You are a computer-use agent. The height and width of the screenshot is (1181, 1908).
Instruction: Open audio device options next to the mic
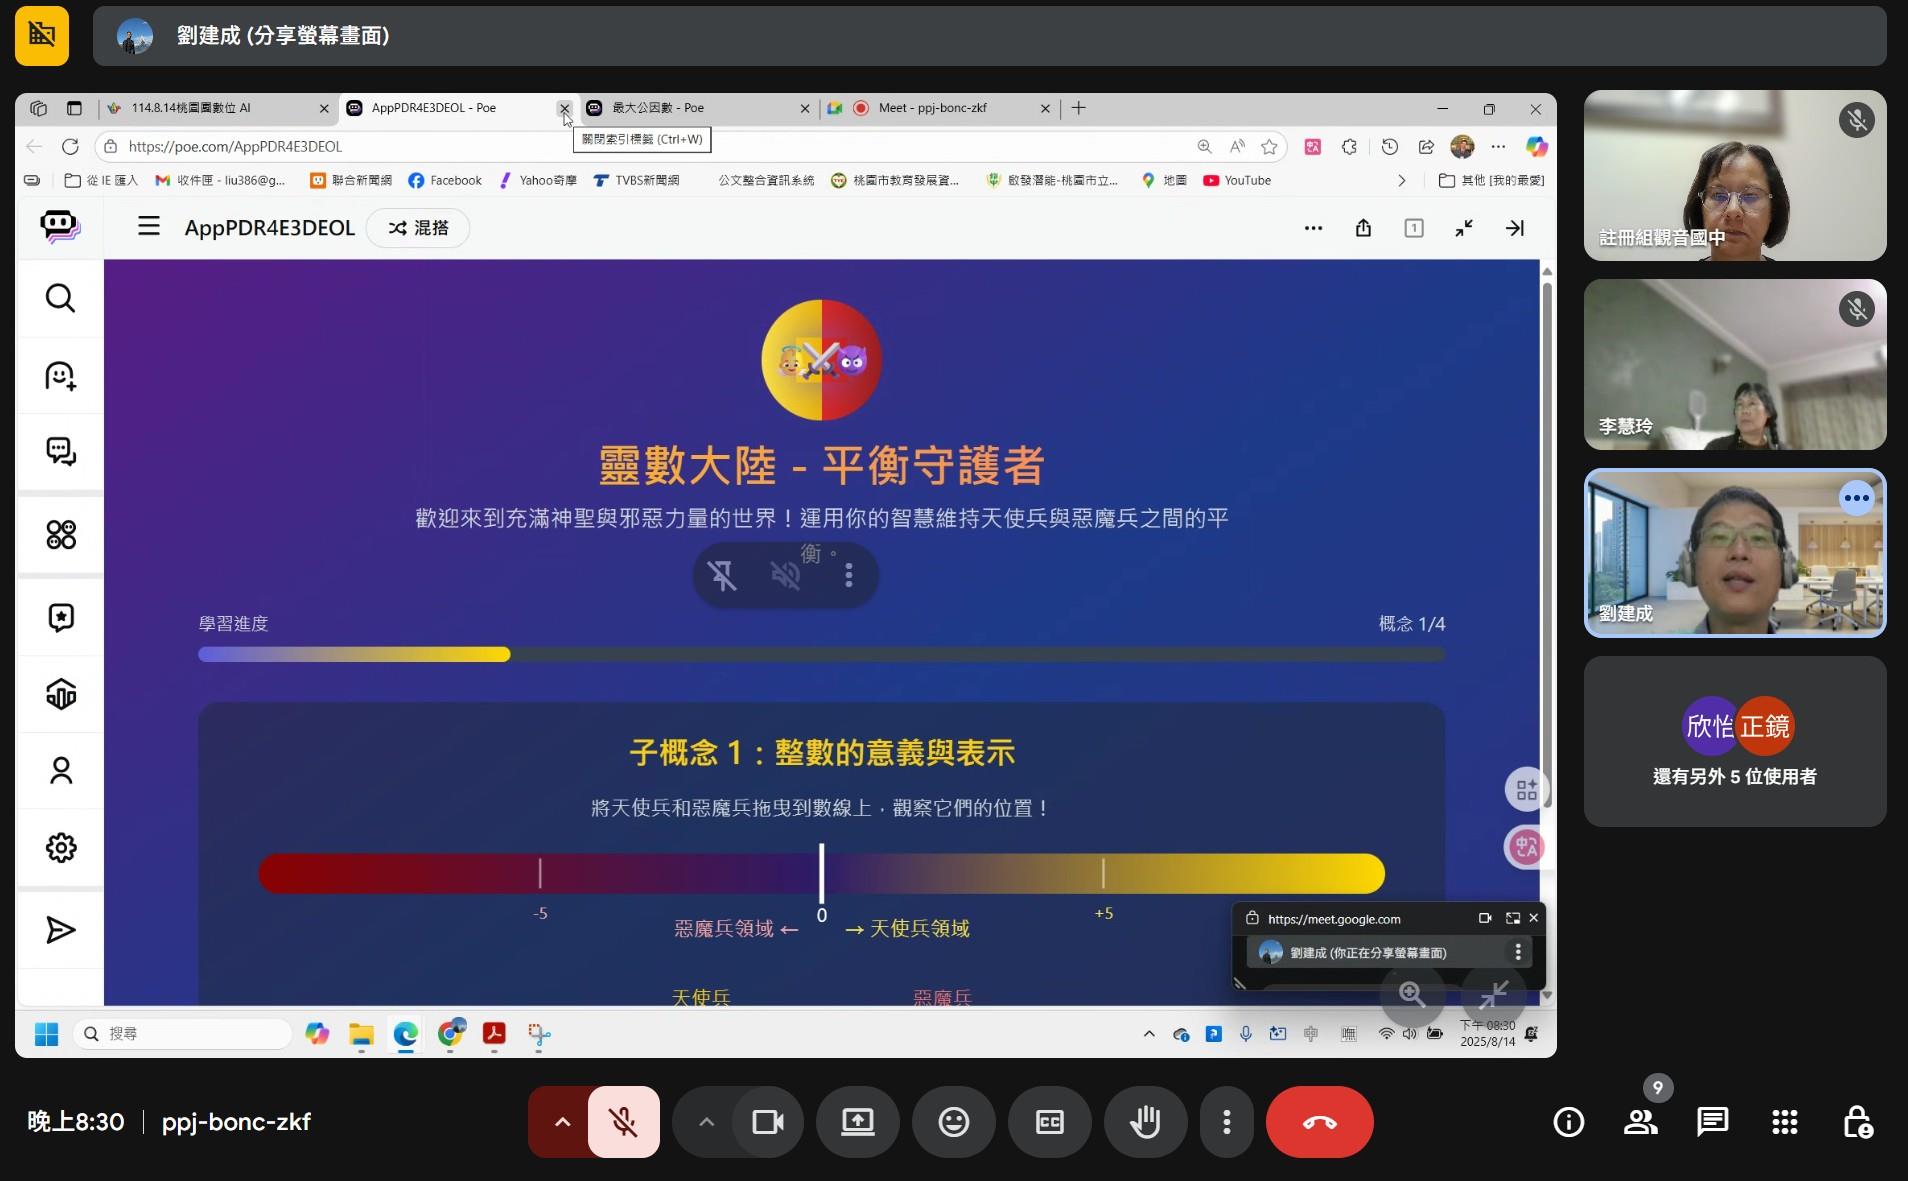click(x=561, y=1122)
